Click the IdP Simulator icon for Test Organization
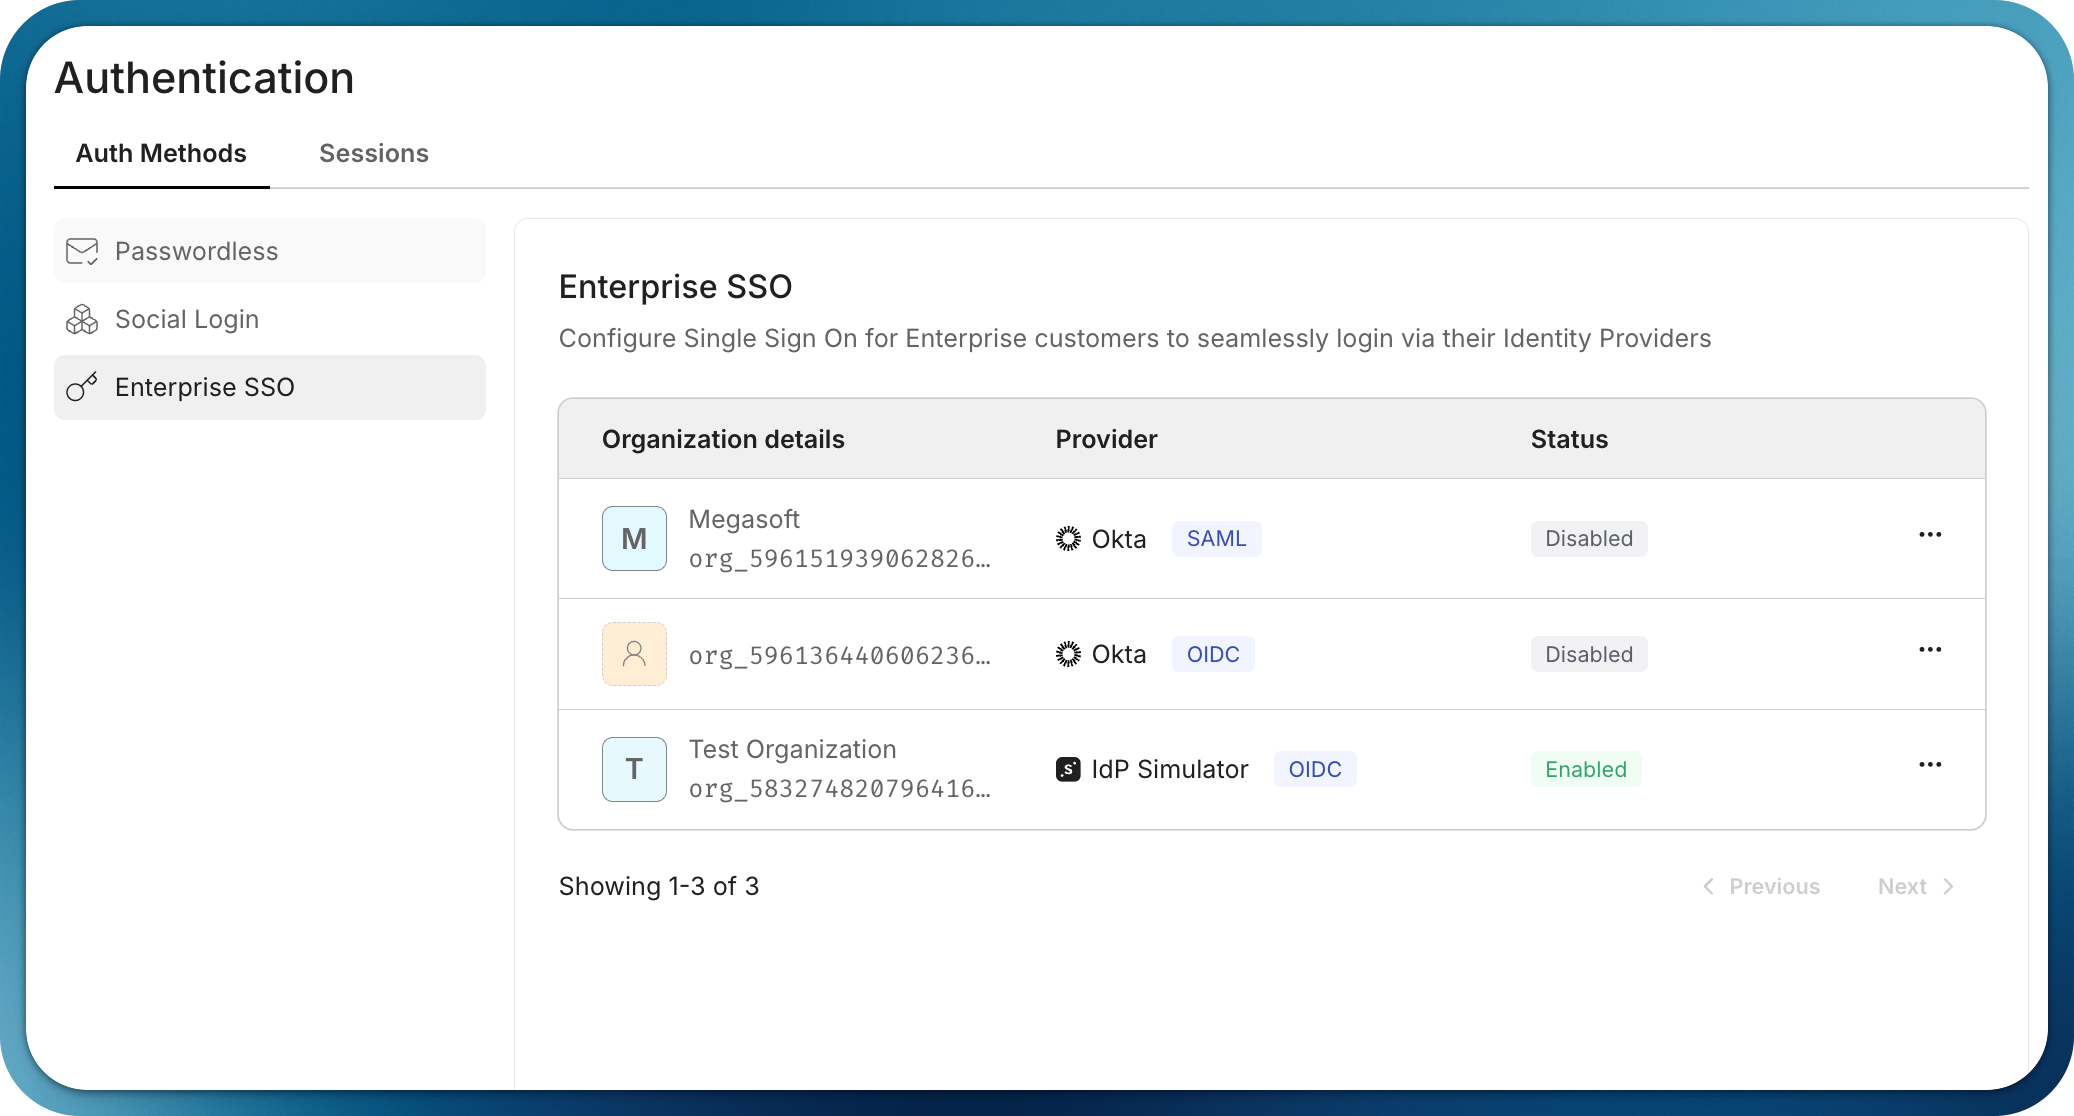The width and height of the screenshot is (2074, 1116). coord(1069,768)
